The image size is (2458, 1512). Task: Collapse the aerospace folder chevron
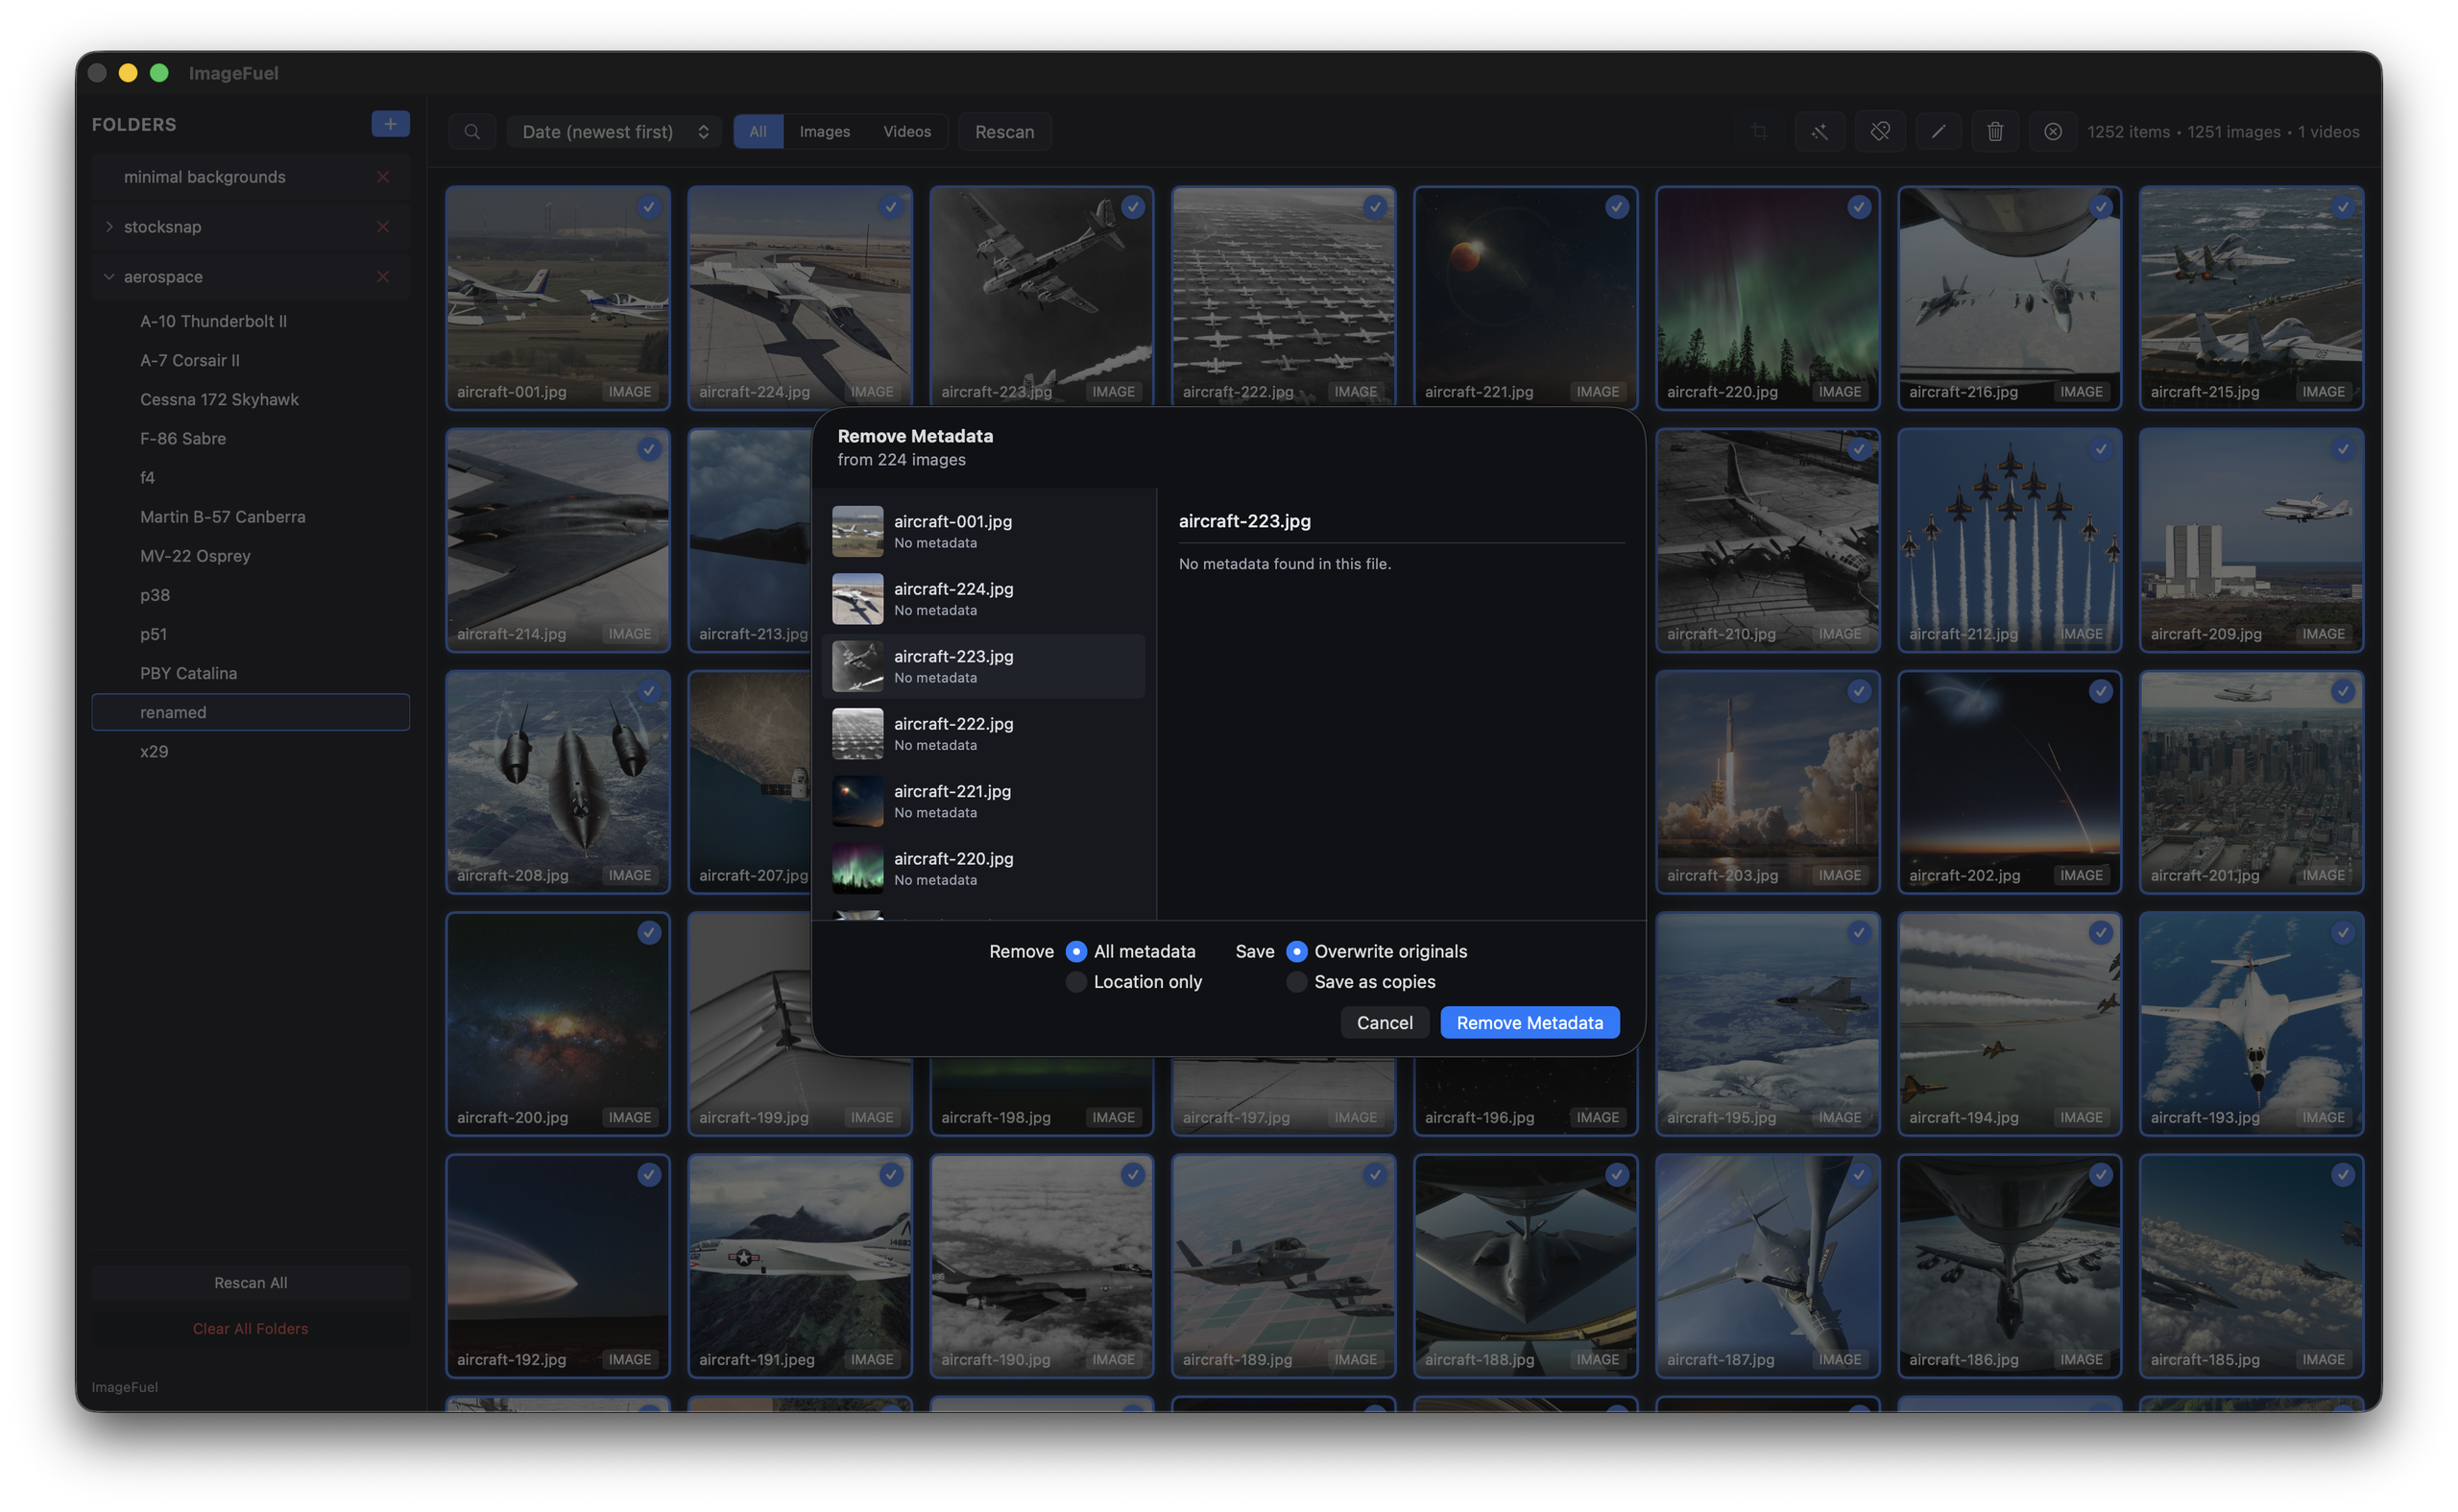click(109, 277)
